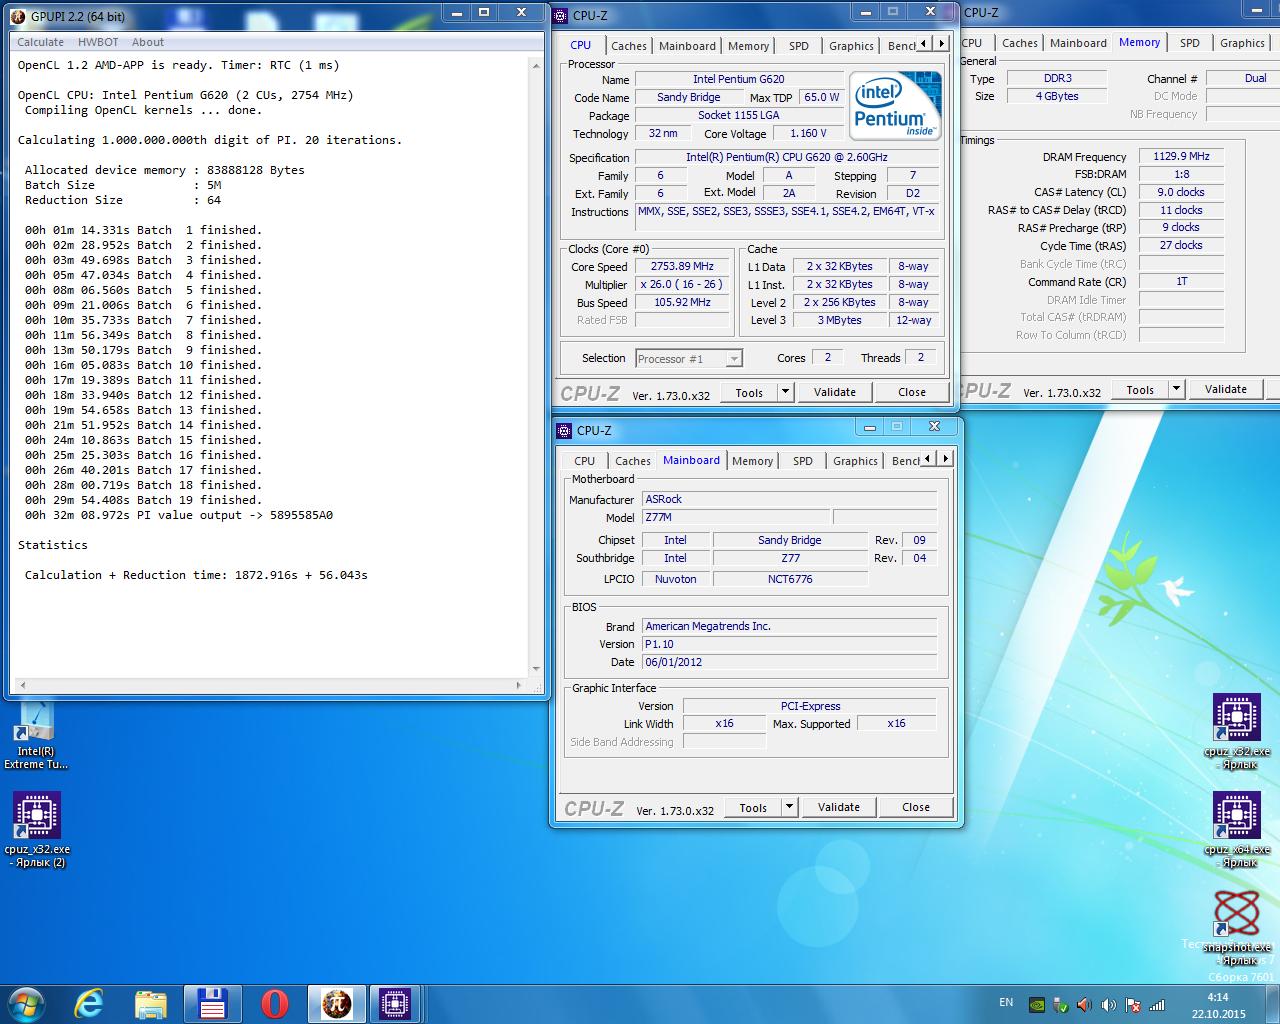The height and width of the screenshot is (1024, 1280).
Task: Open Calculate menu in GPUPI
Action: [x=40, y=42]
